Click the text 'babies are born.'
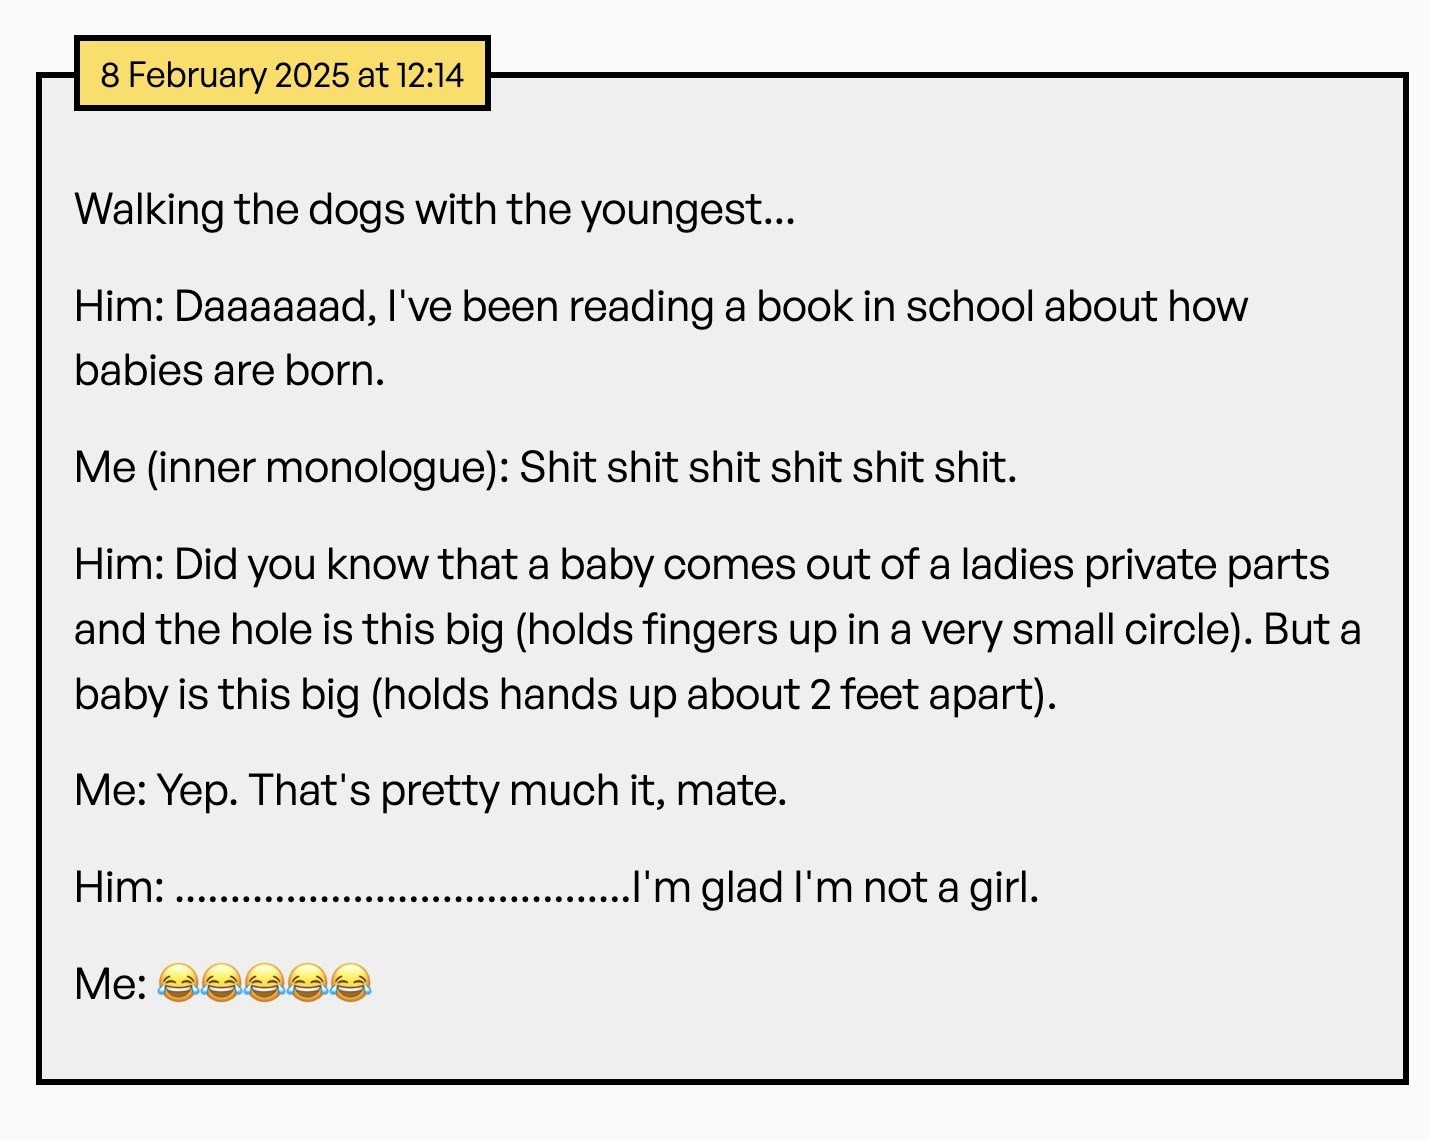Screen dimensions: 1430x1140 [x=229, y=371]
